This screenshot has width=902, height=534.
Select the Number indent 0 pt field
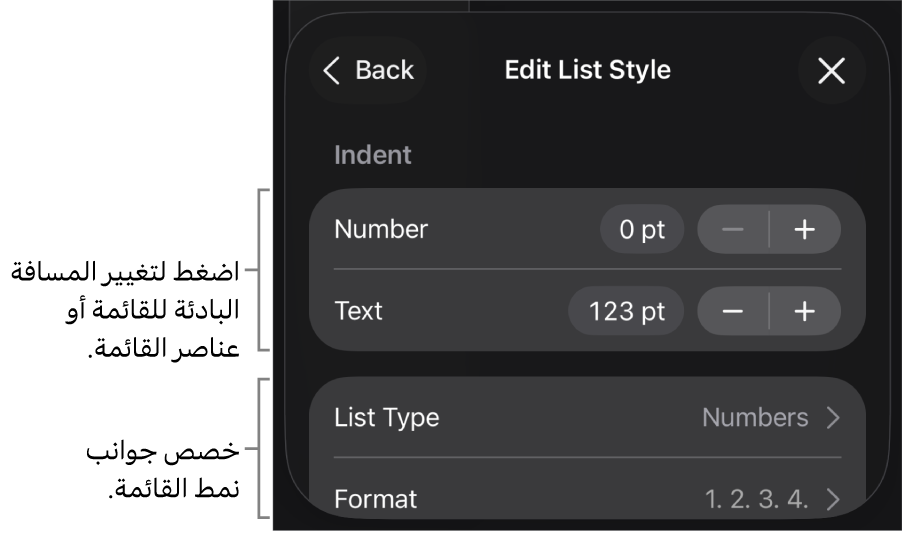(641, 230)
